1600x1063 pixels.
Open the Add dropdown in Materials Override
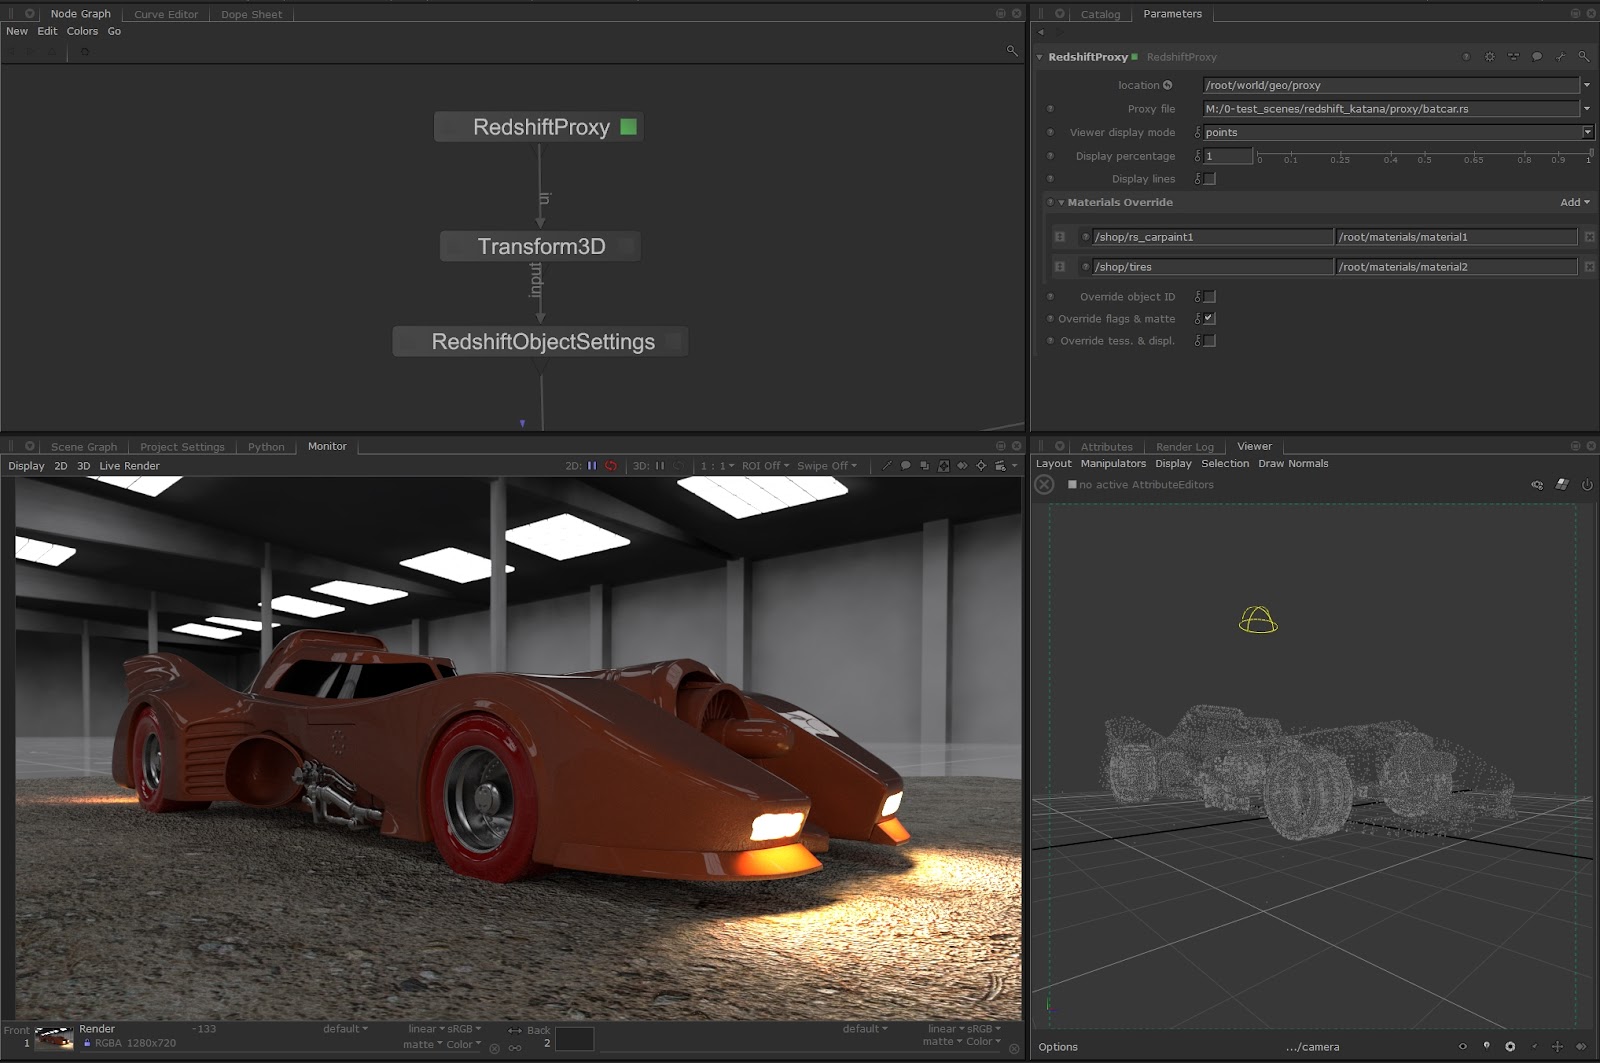tap(1575, 202)
